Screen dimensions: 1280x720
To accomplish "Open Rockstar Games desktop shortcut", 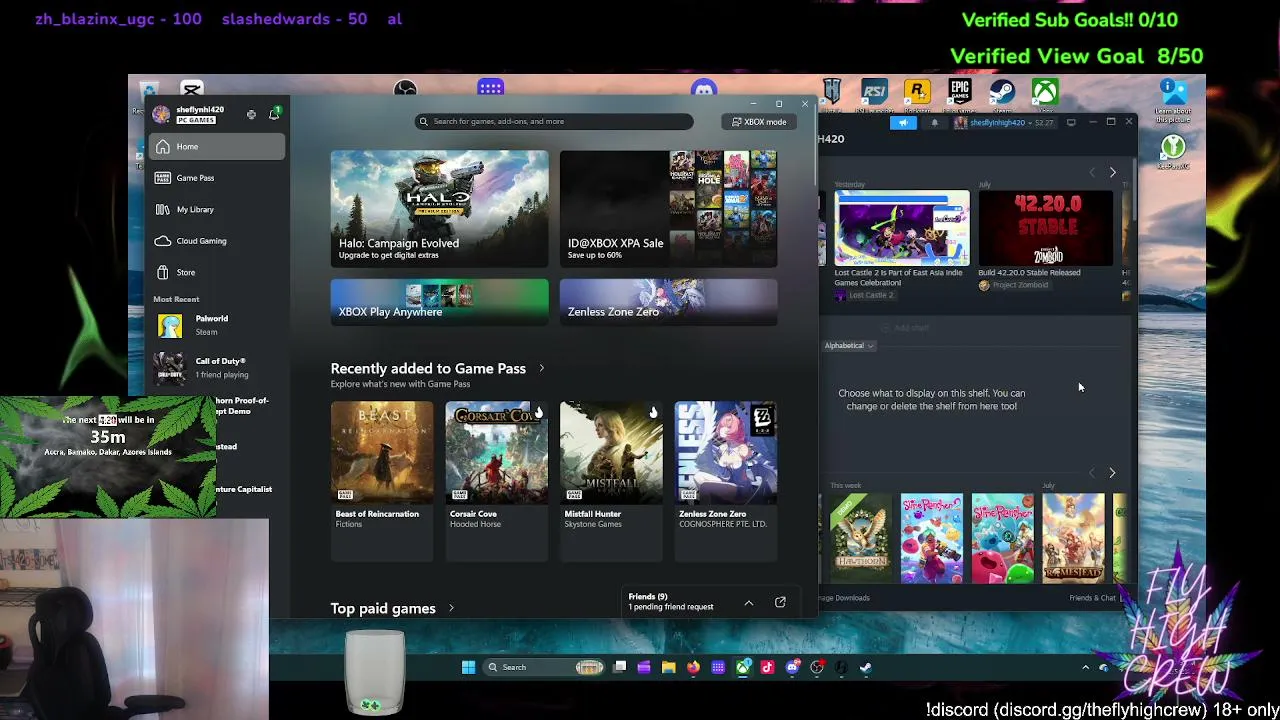I will pyautogui.click(x=917, y=93).
